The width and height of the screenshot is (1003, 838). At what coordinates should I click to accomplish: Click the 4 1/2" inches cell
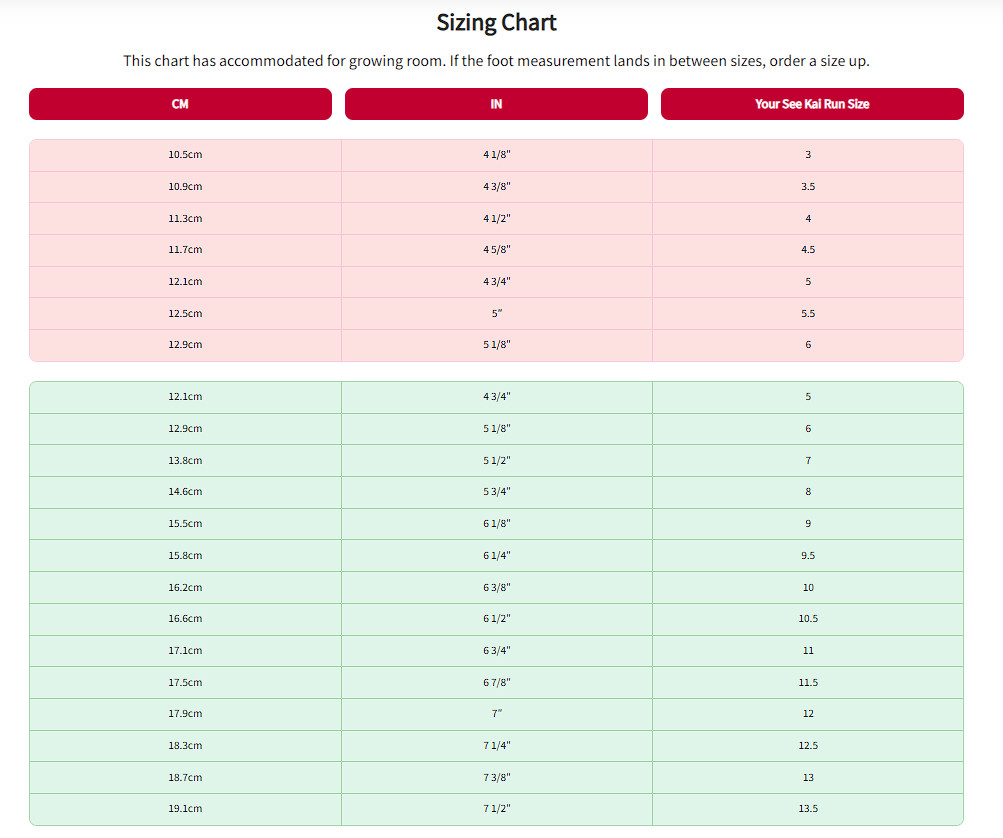coord(497,218)
